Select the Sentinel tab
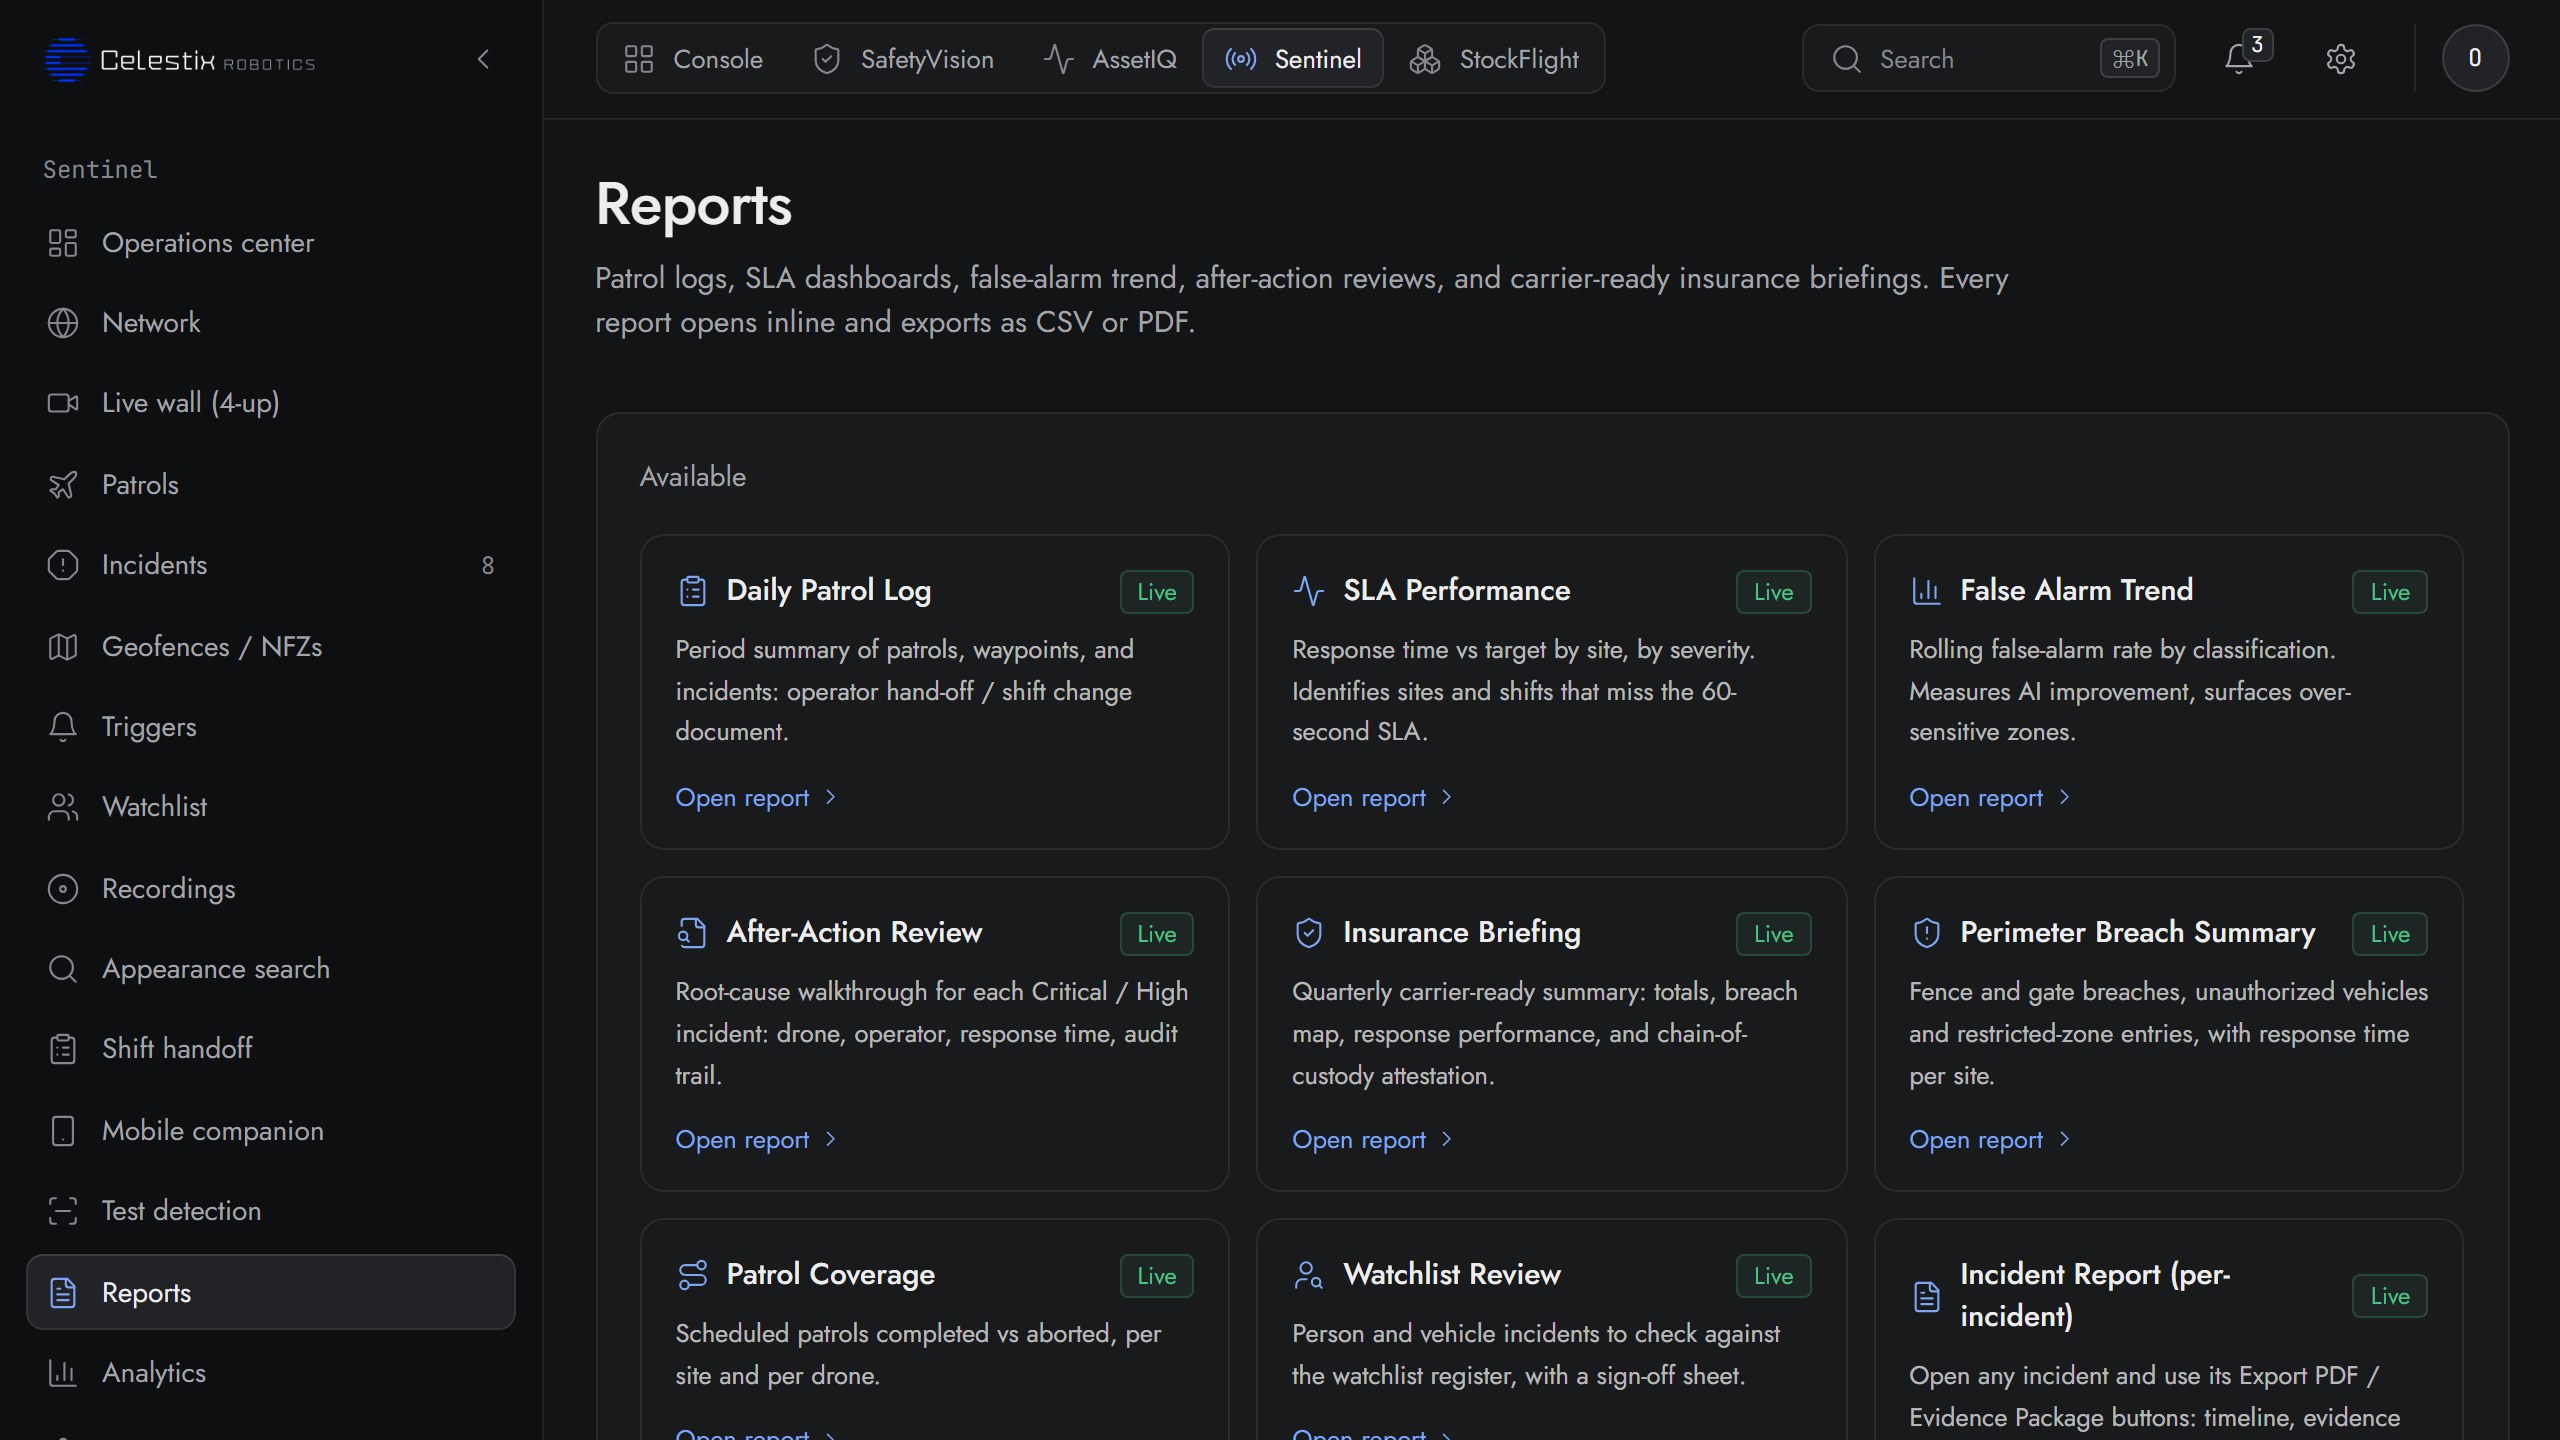 1293,59
